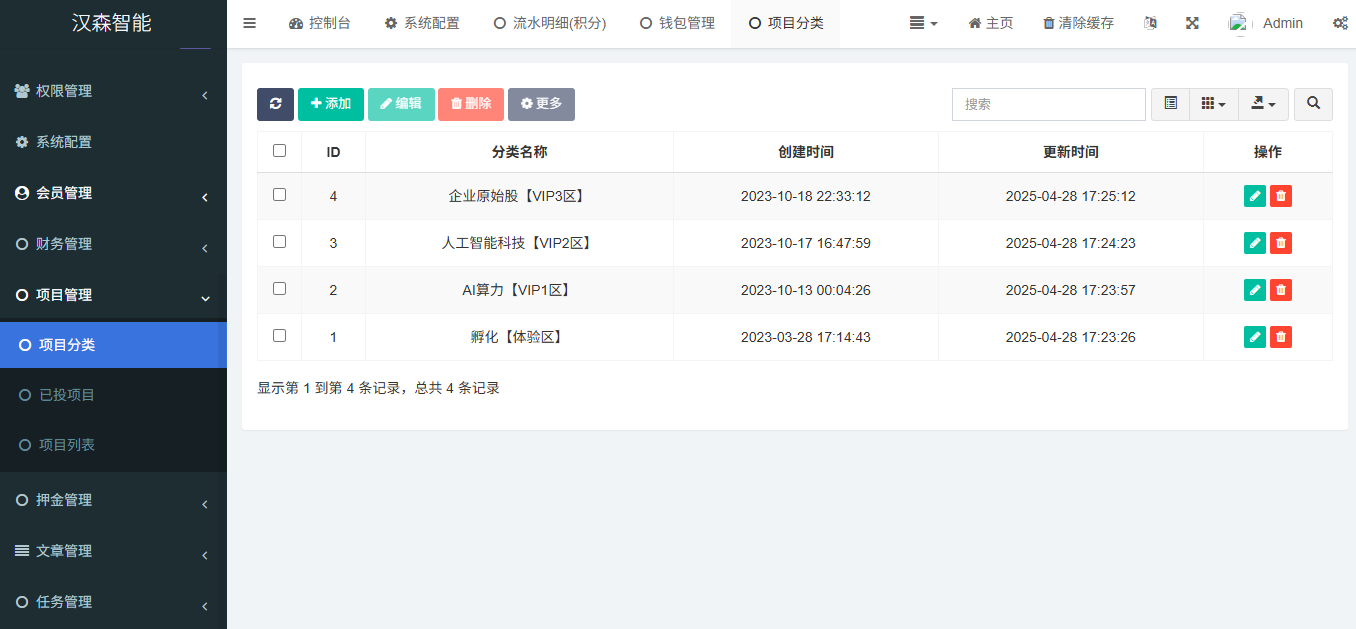Click the red trash icon for row ID 3
Screen dimensions: 1356x629
(1280, 243)
